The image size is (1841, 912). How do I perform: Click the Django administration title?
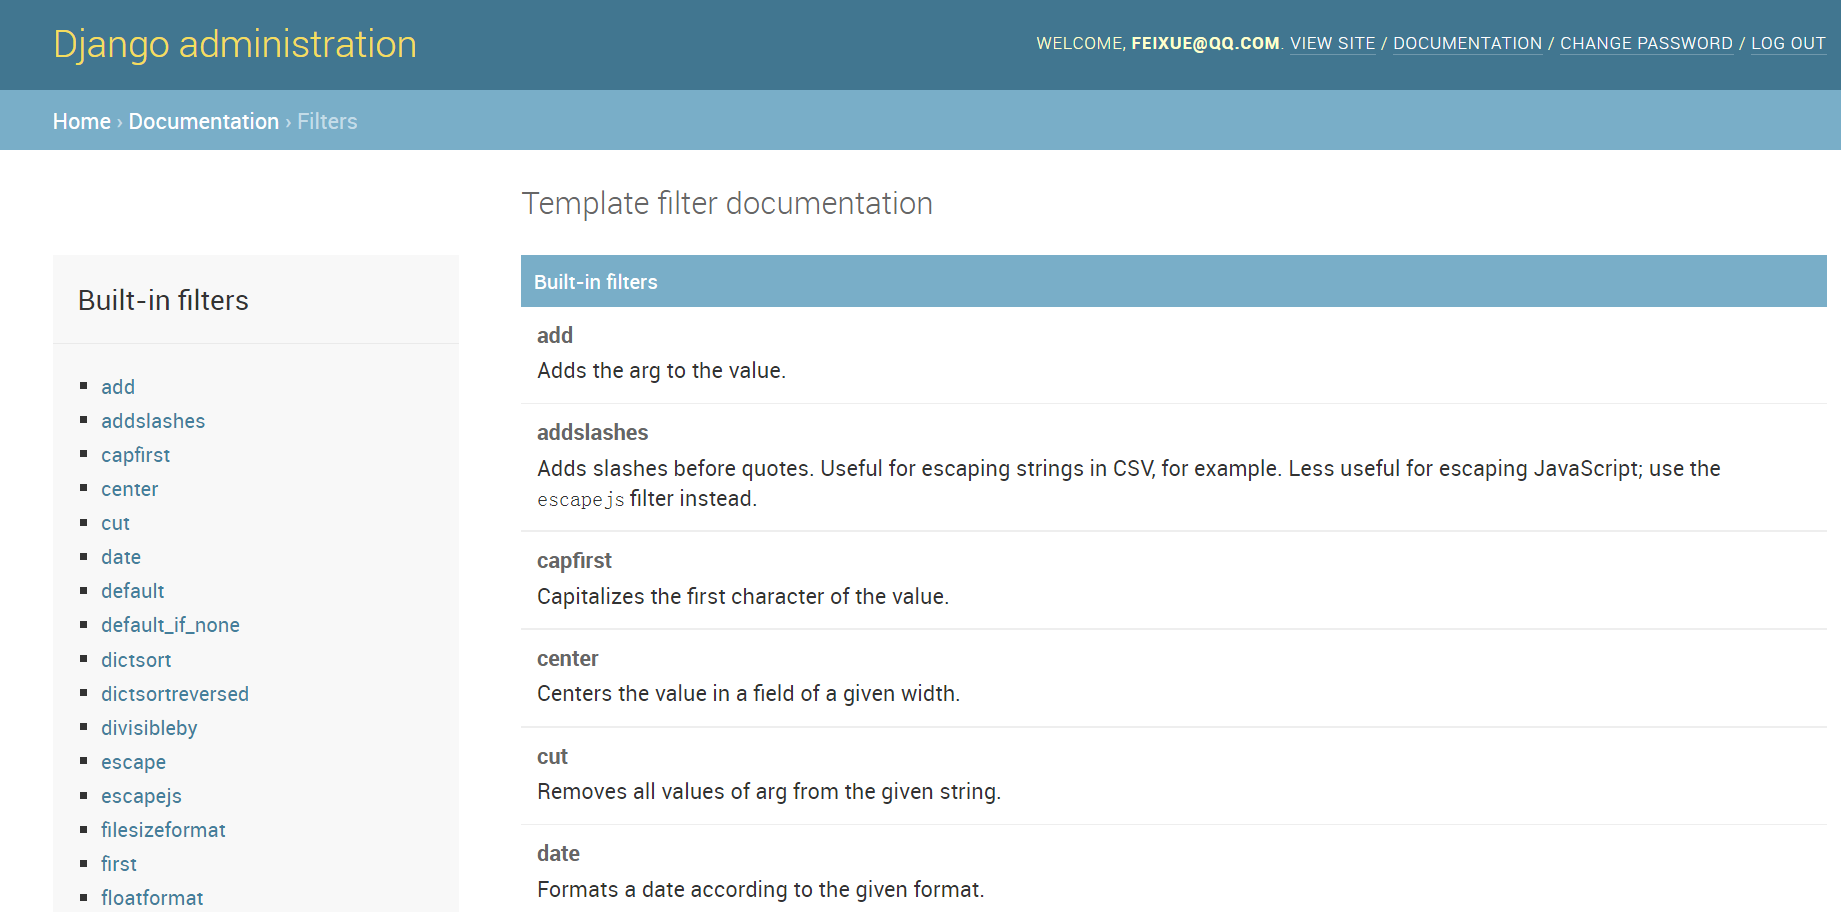235,44
